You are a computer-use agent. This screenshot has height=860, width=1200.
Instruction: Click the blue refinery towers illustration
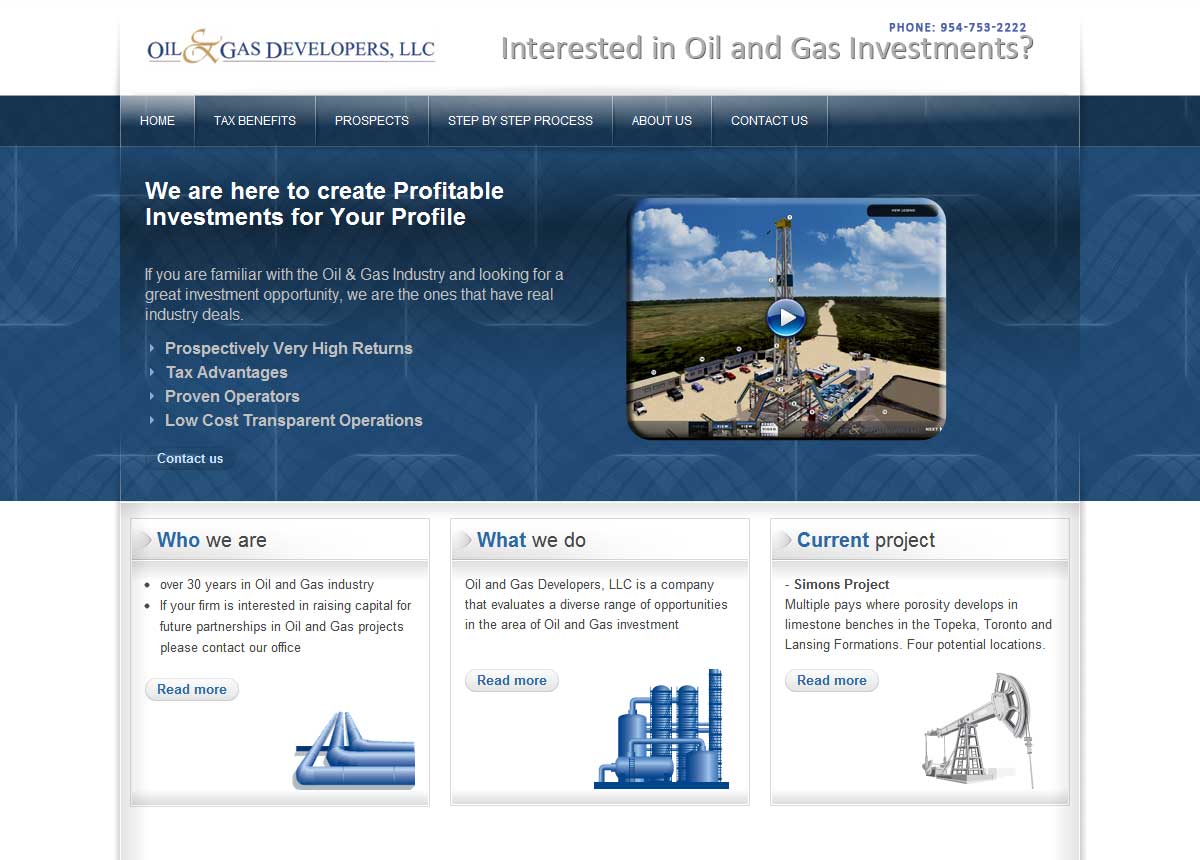pyautogui.click(x=661, y=730)
